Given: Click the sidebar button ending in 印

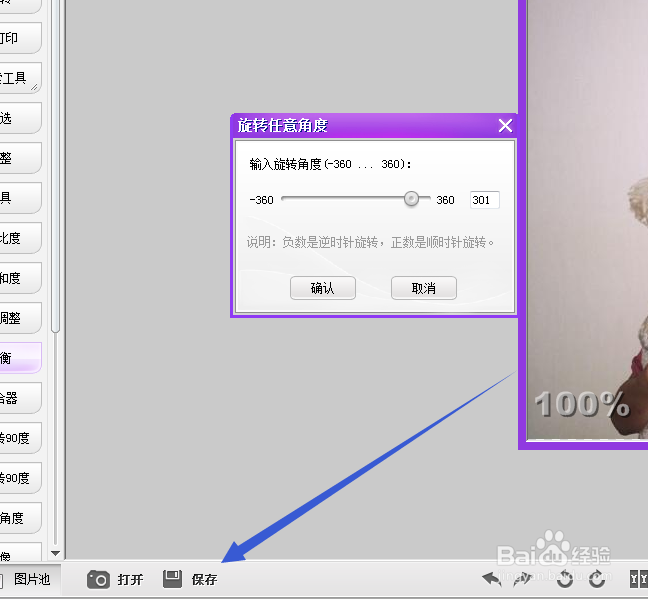Looking at the screenshot, I should point(20,38).
